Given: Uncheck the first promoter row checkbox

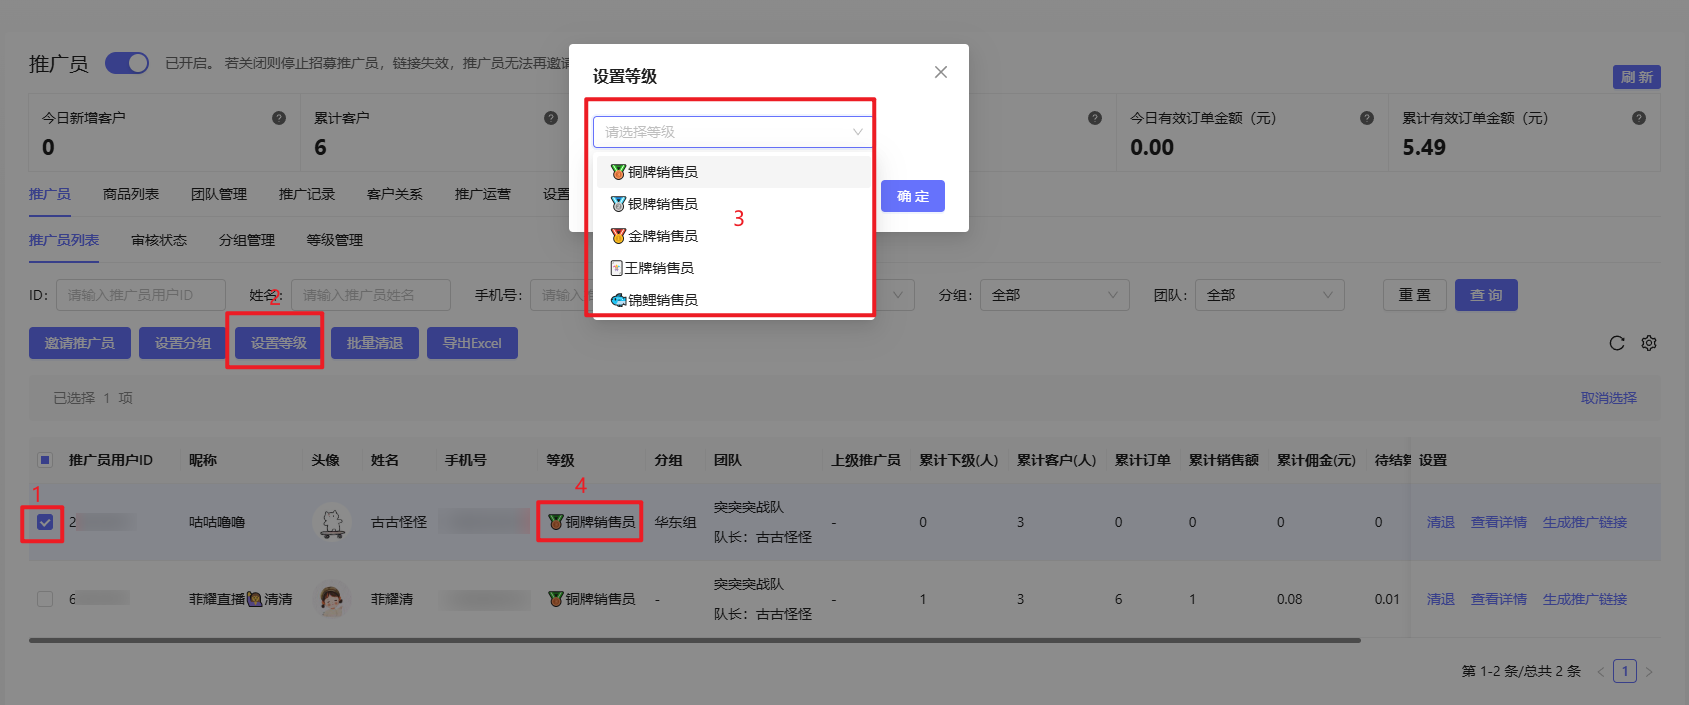Looking at the screenshot, I should tap(45, 522).
